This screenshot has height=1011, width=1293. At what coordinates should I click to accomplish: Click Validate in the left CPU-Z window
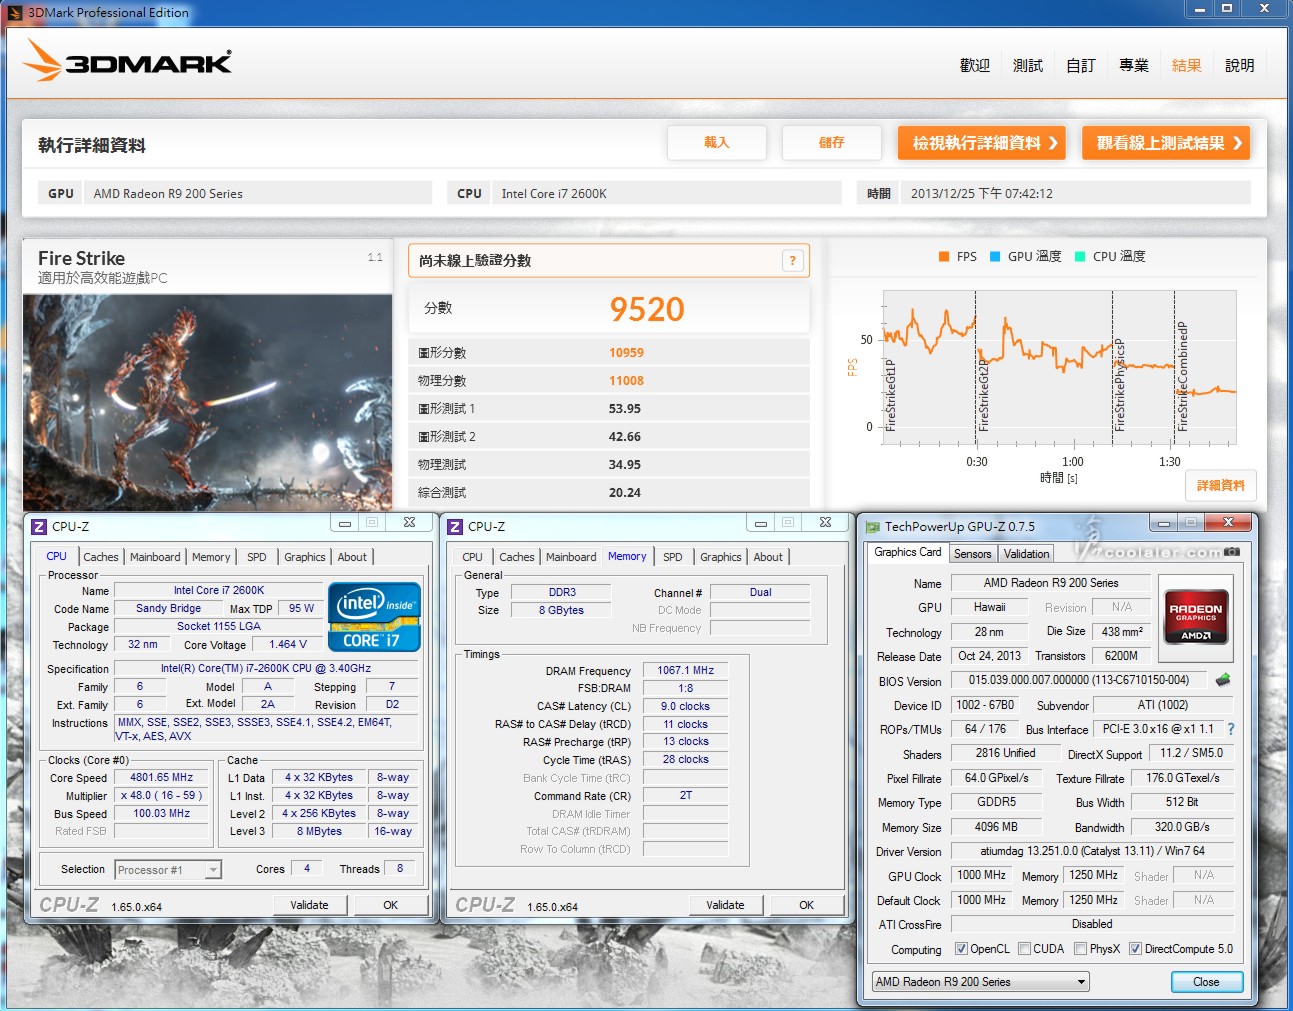point(310,905)
